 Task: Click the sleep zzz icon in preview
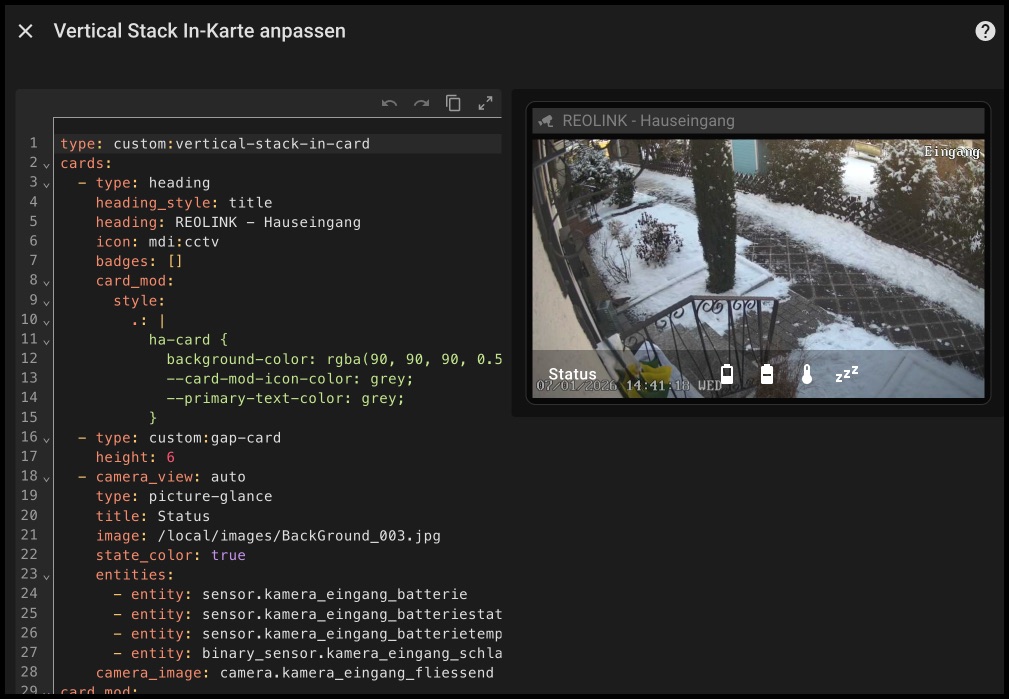[847, 375]
